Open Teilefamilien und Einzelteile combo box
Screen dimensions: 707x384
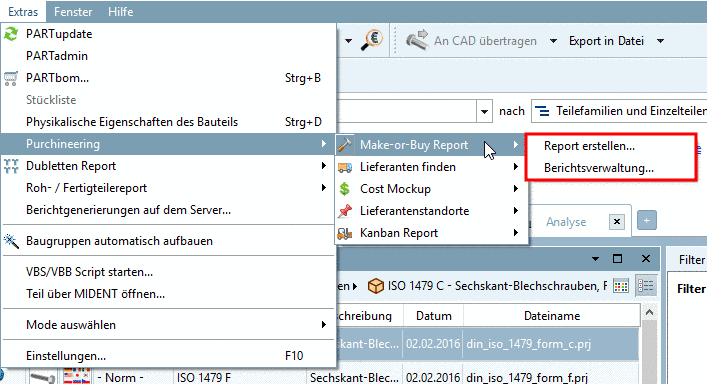click(619, 111)
